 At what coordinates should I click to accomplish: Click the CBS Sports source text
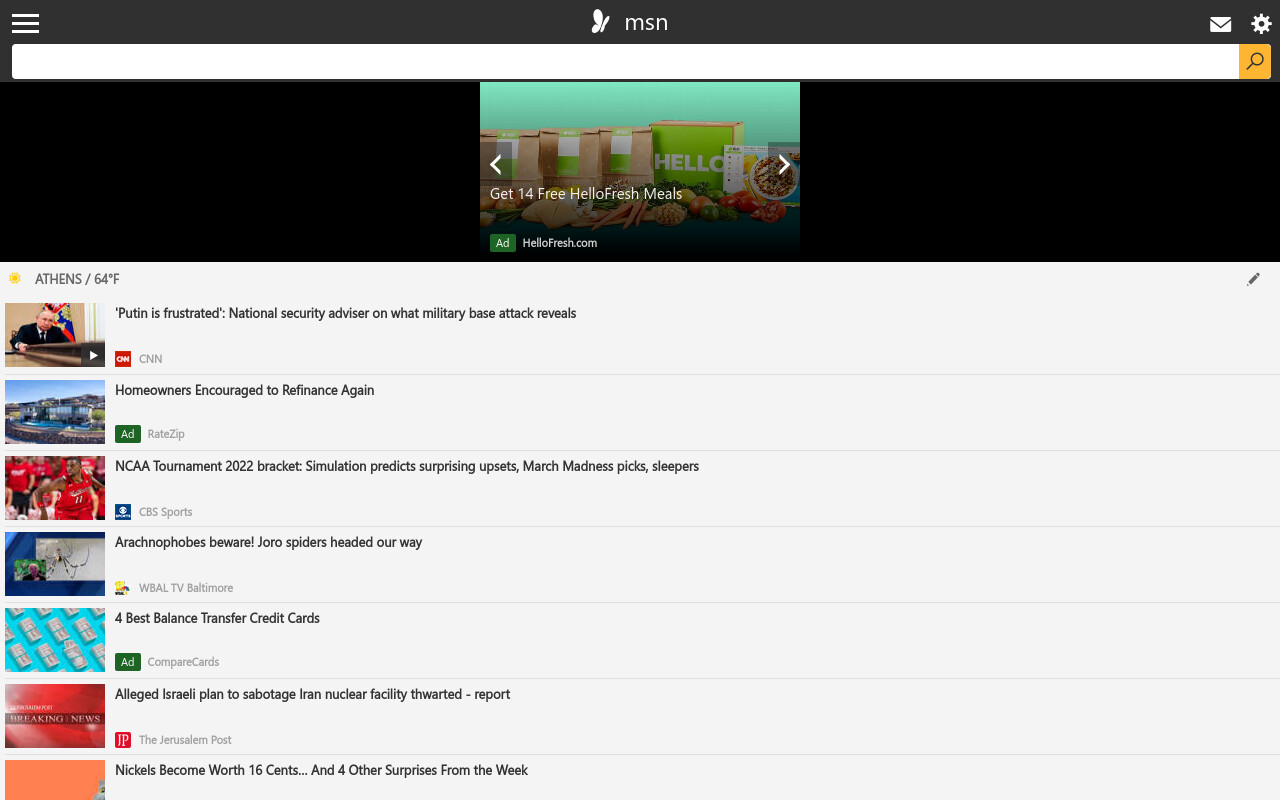[166, 512]
